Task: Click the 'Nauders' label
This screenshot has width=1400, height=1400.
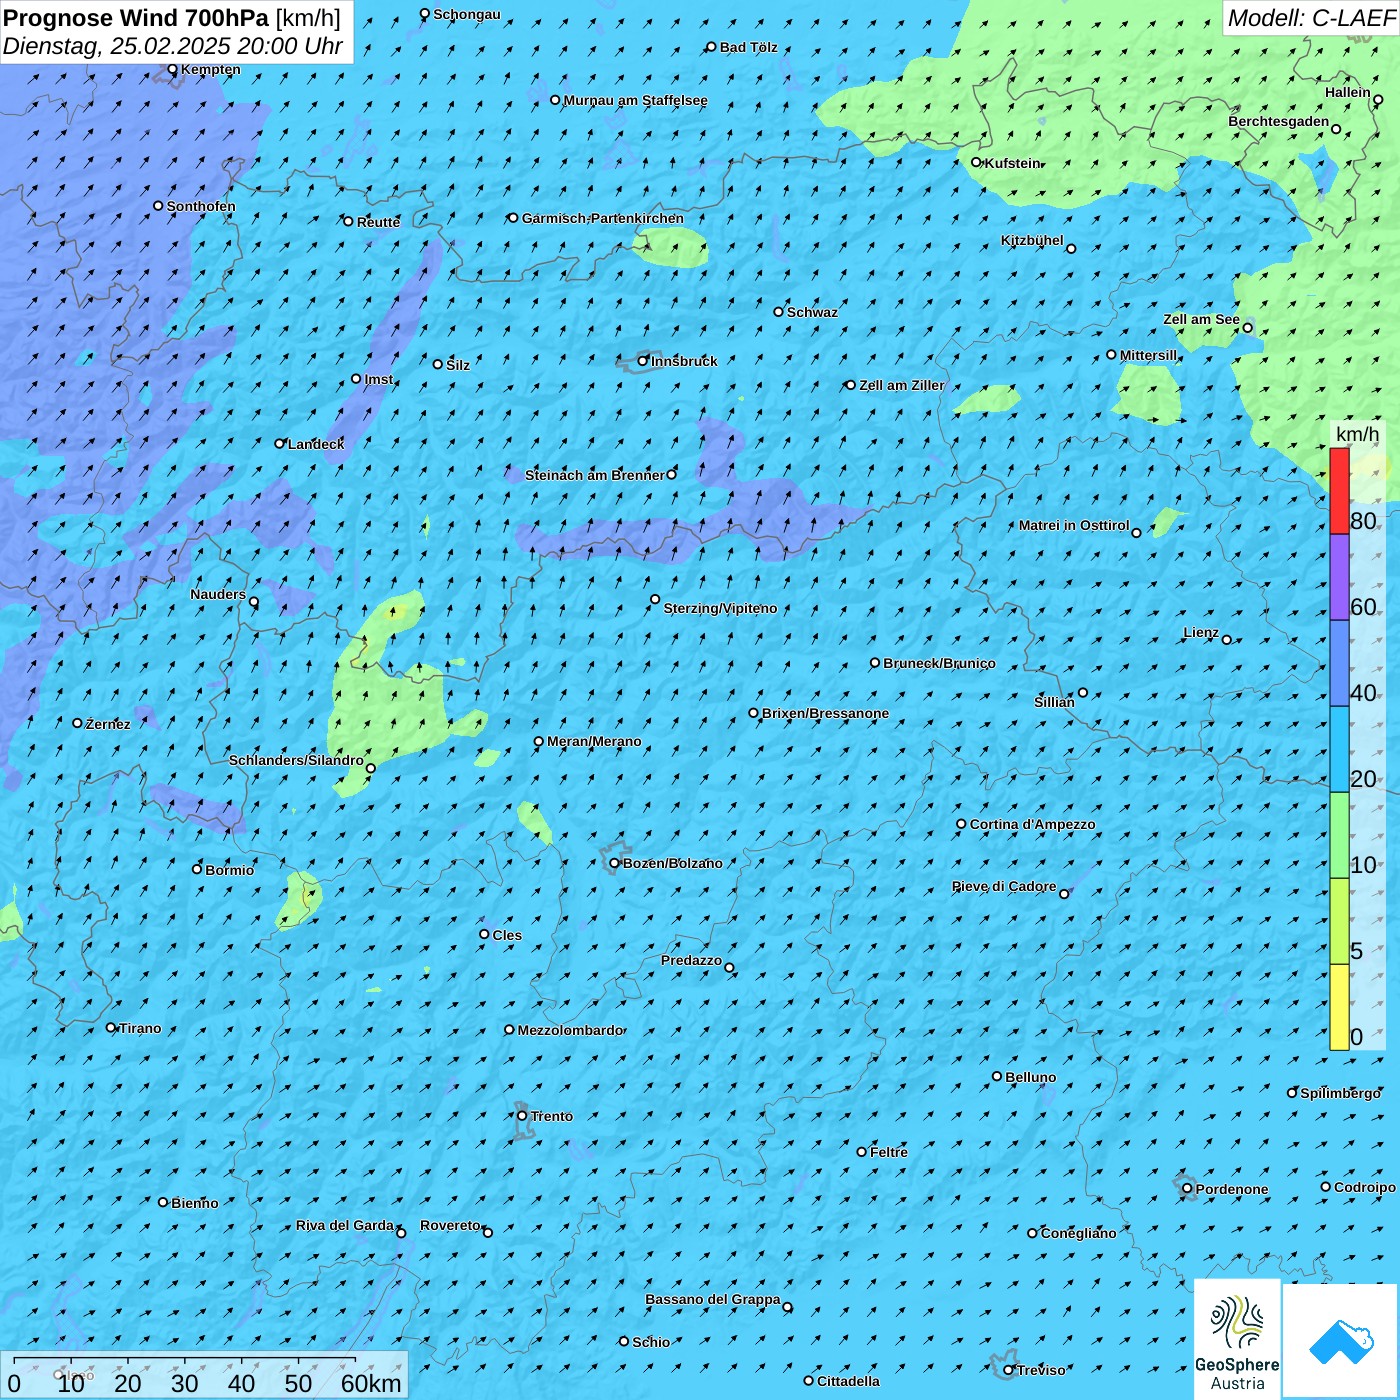Action: click(x=217, y=594)
